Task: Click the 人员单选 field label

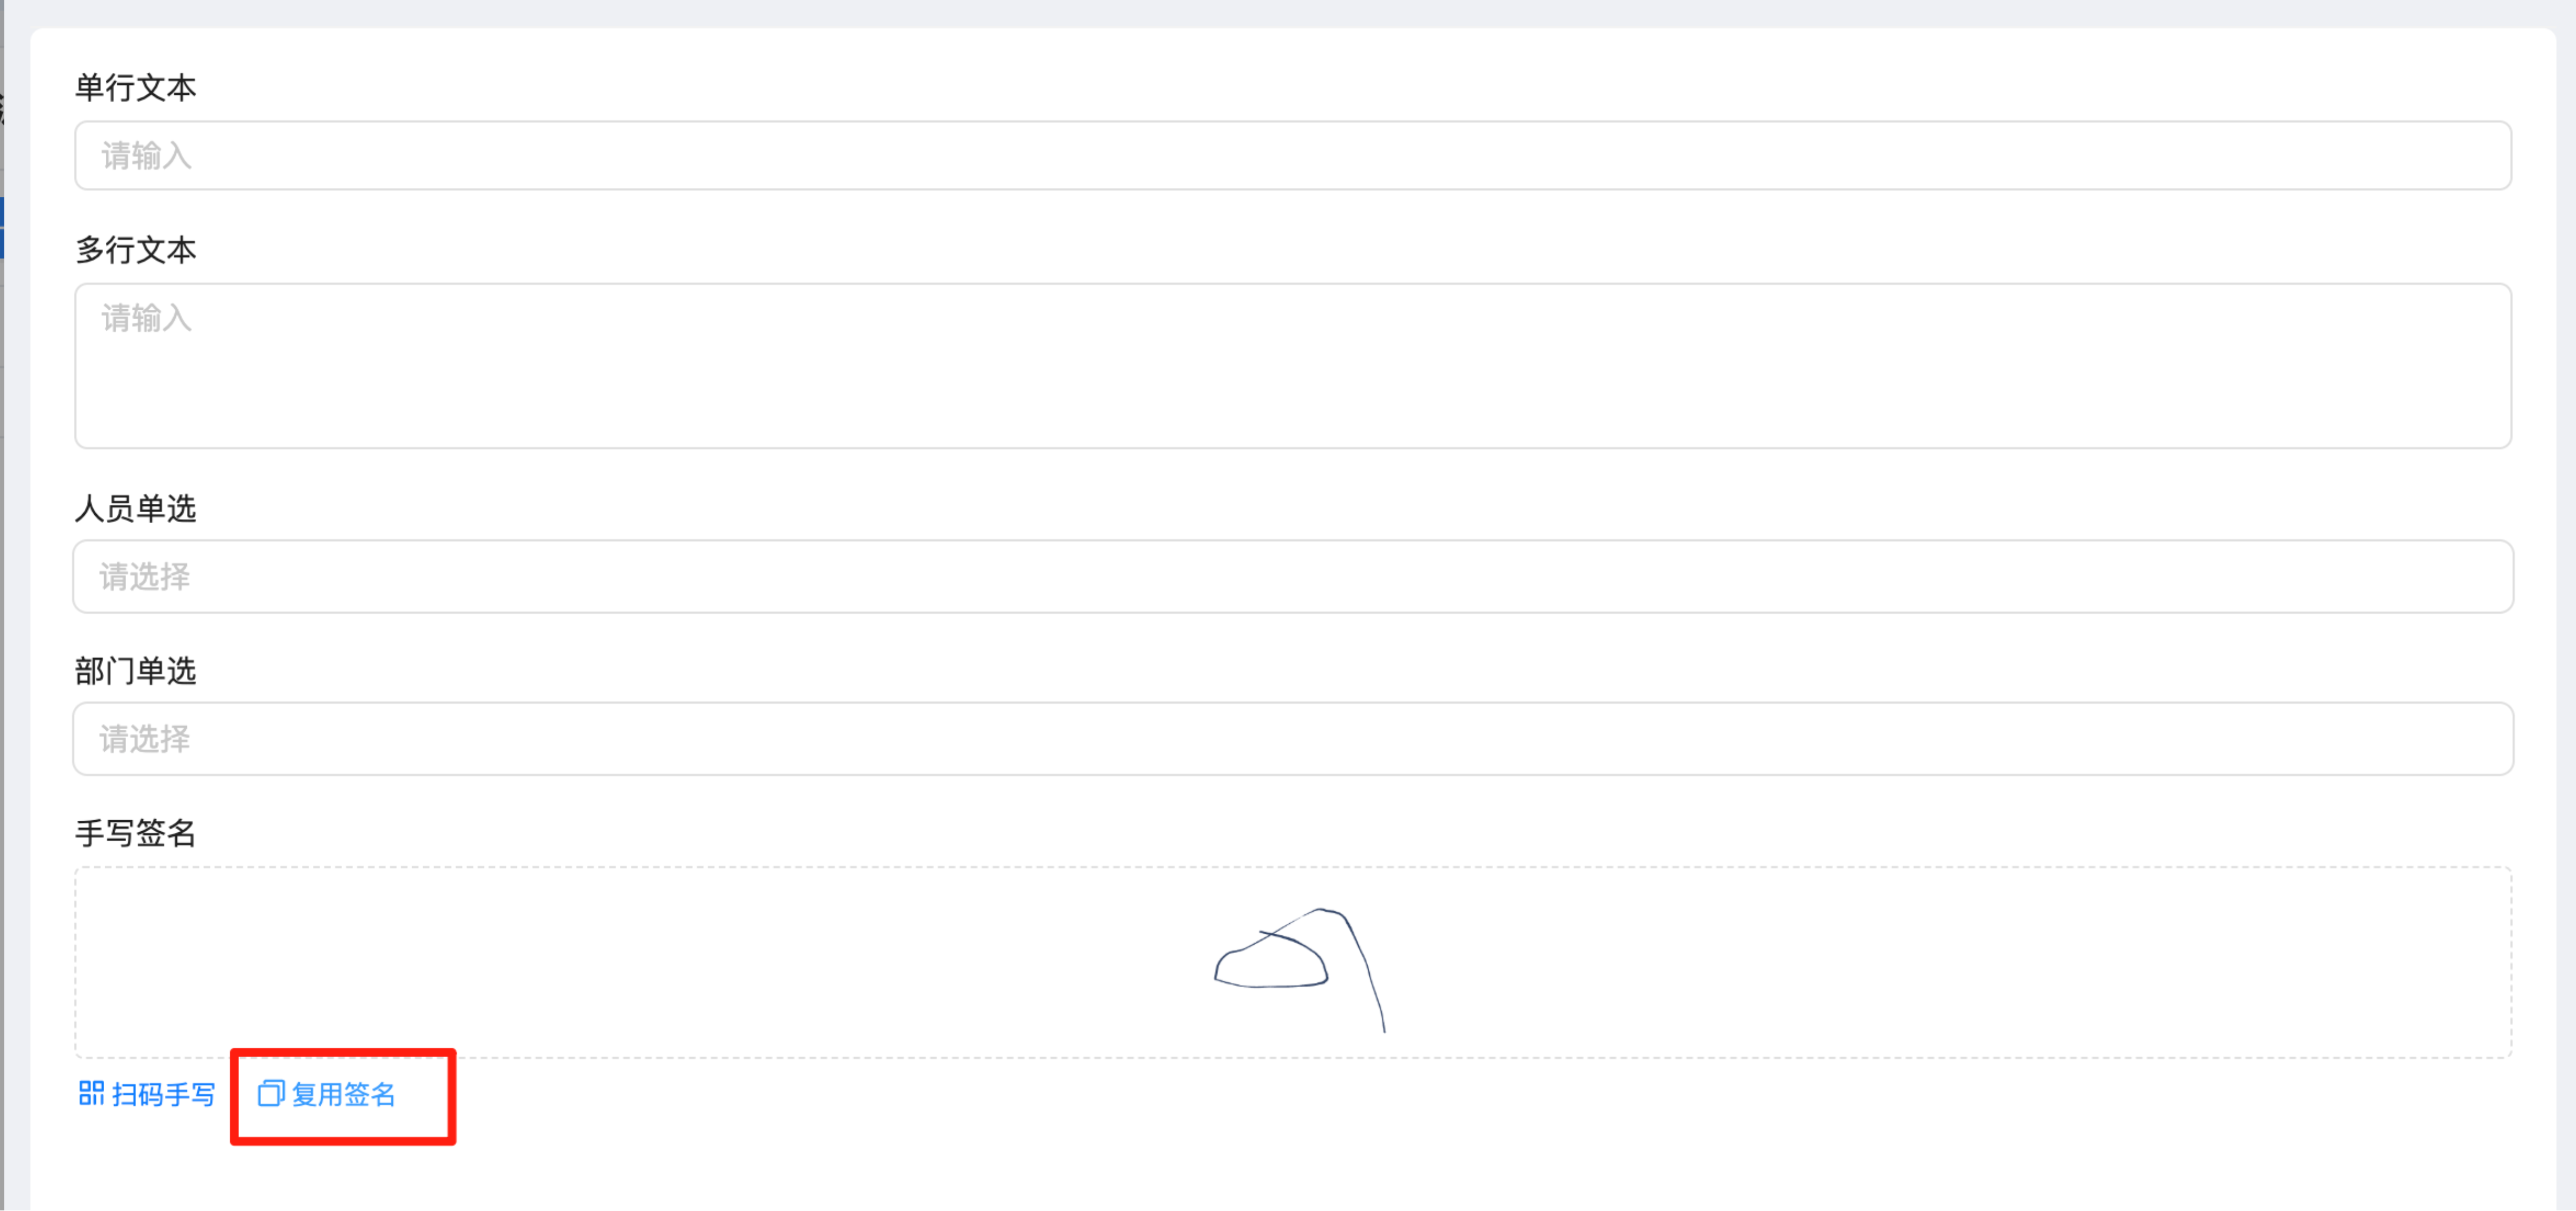Action: click(x=136, y=508)
